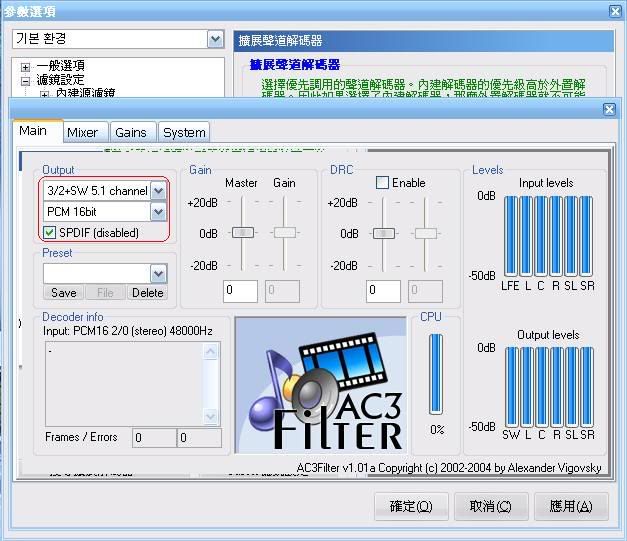Switch to the Mixer tab
This screenshot has width=627, height=541.
coord(82,132)
